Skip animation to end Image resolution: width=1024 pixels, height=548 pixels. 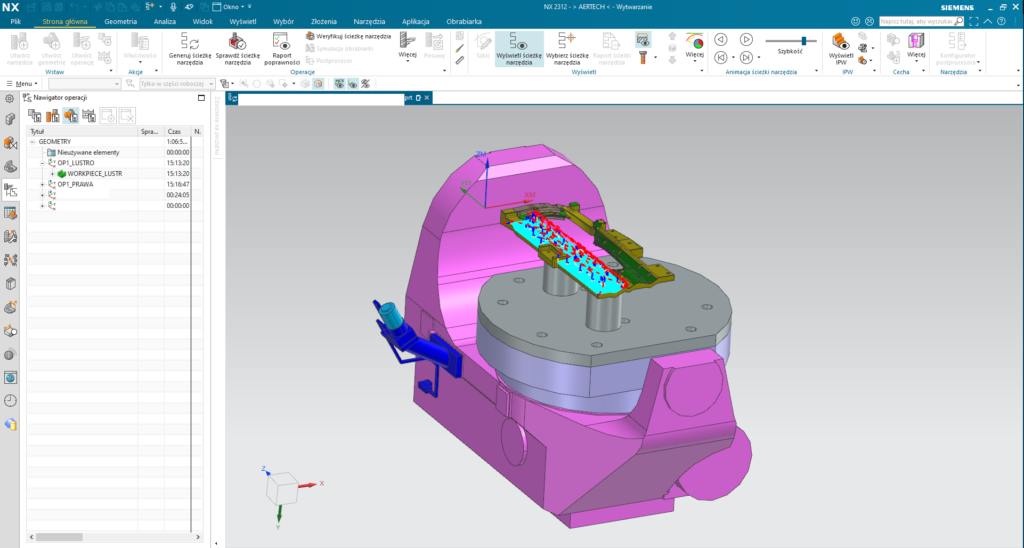(x=746, y=57)
